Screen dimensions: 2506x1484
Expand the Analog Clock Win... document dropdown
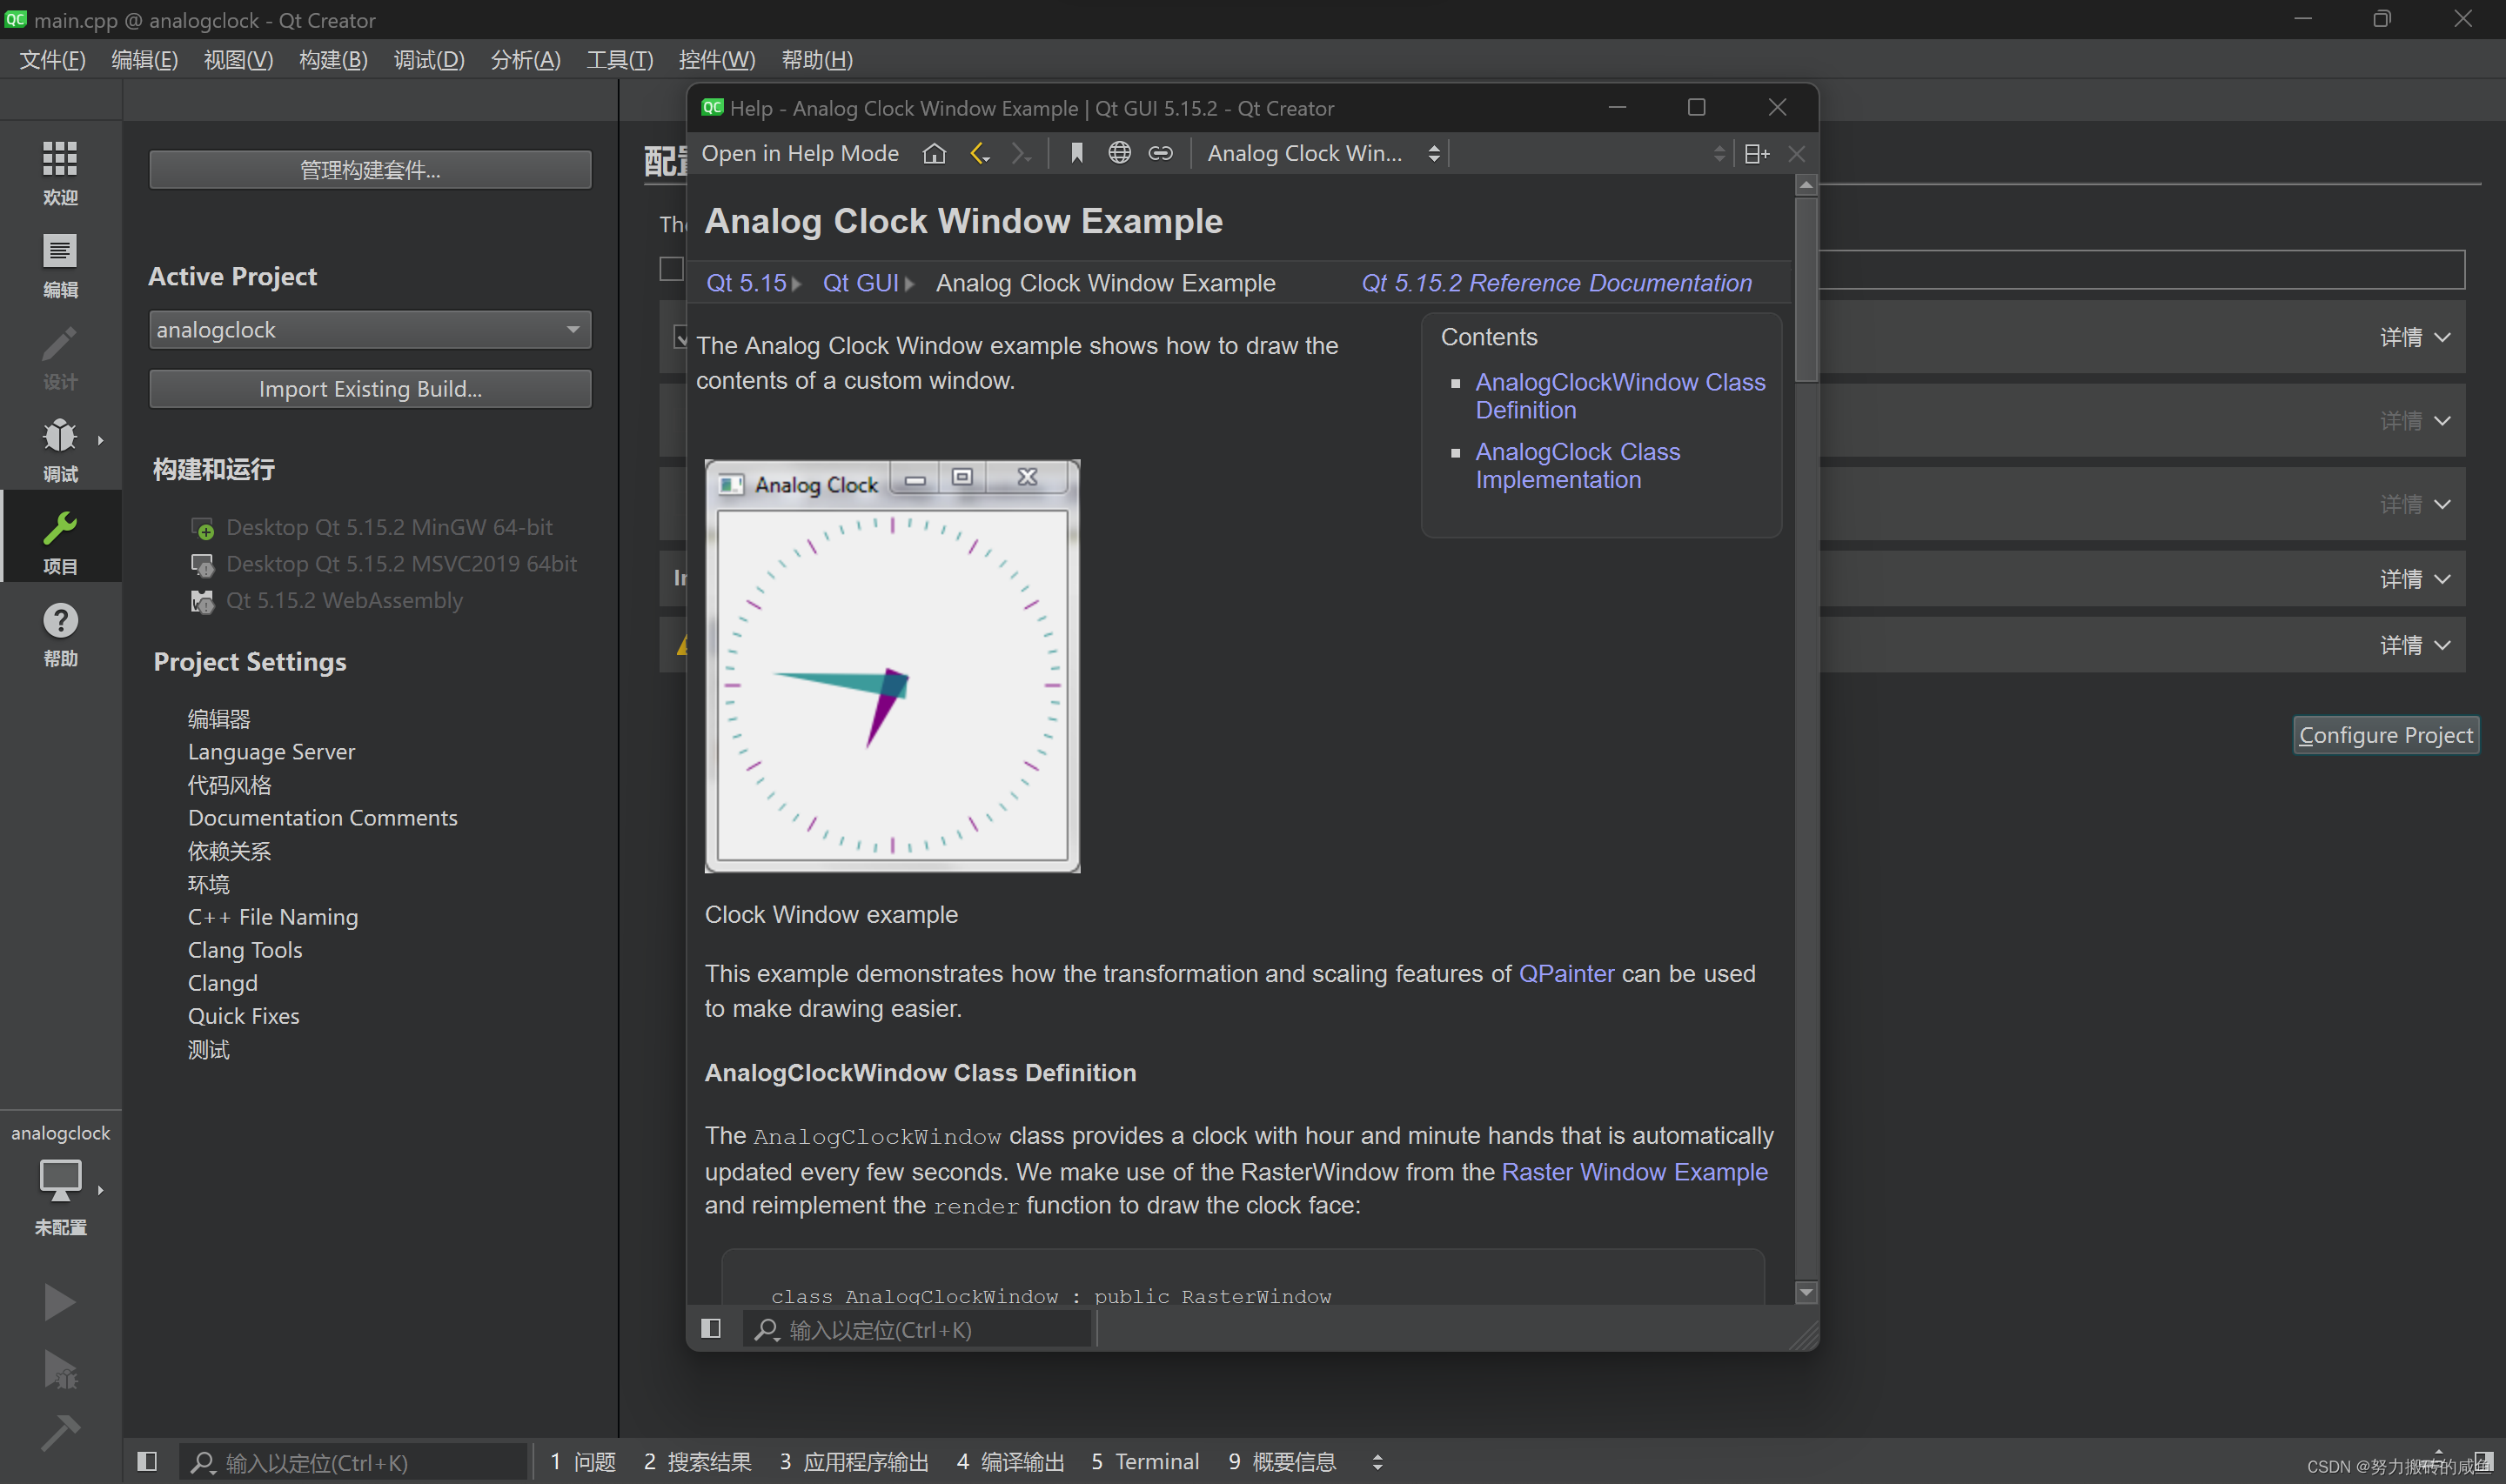click(1322, 153)
